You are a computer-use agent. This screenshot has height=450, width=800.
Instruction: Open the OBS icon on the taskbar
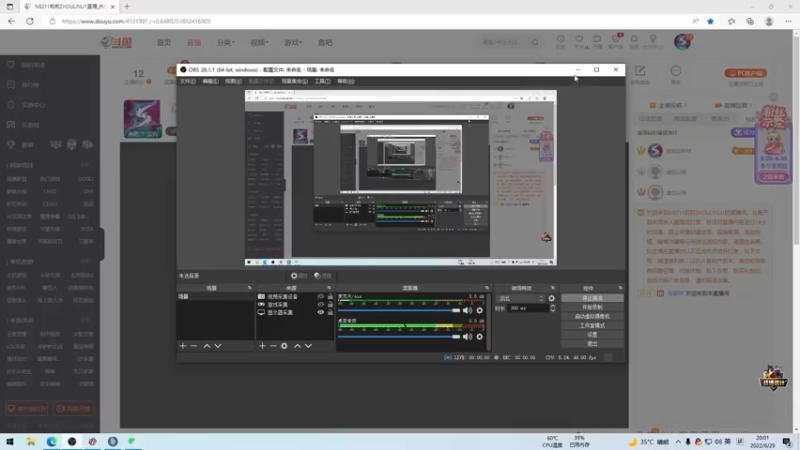[x=72, y=442]
